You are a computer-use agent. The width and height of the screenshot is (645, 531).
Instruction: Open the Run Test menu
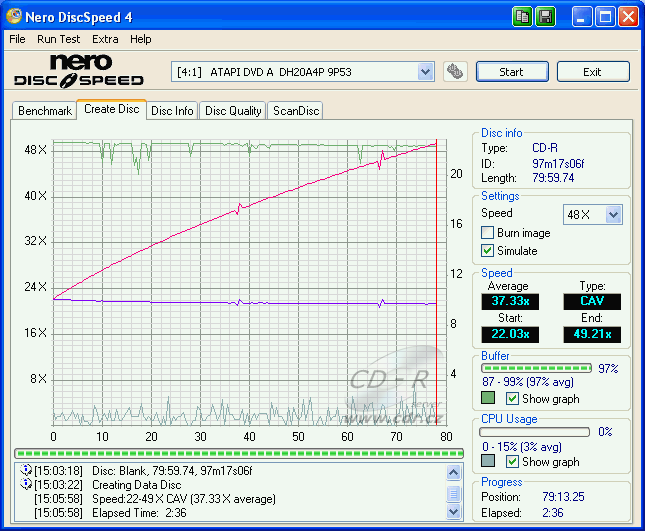58,39
